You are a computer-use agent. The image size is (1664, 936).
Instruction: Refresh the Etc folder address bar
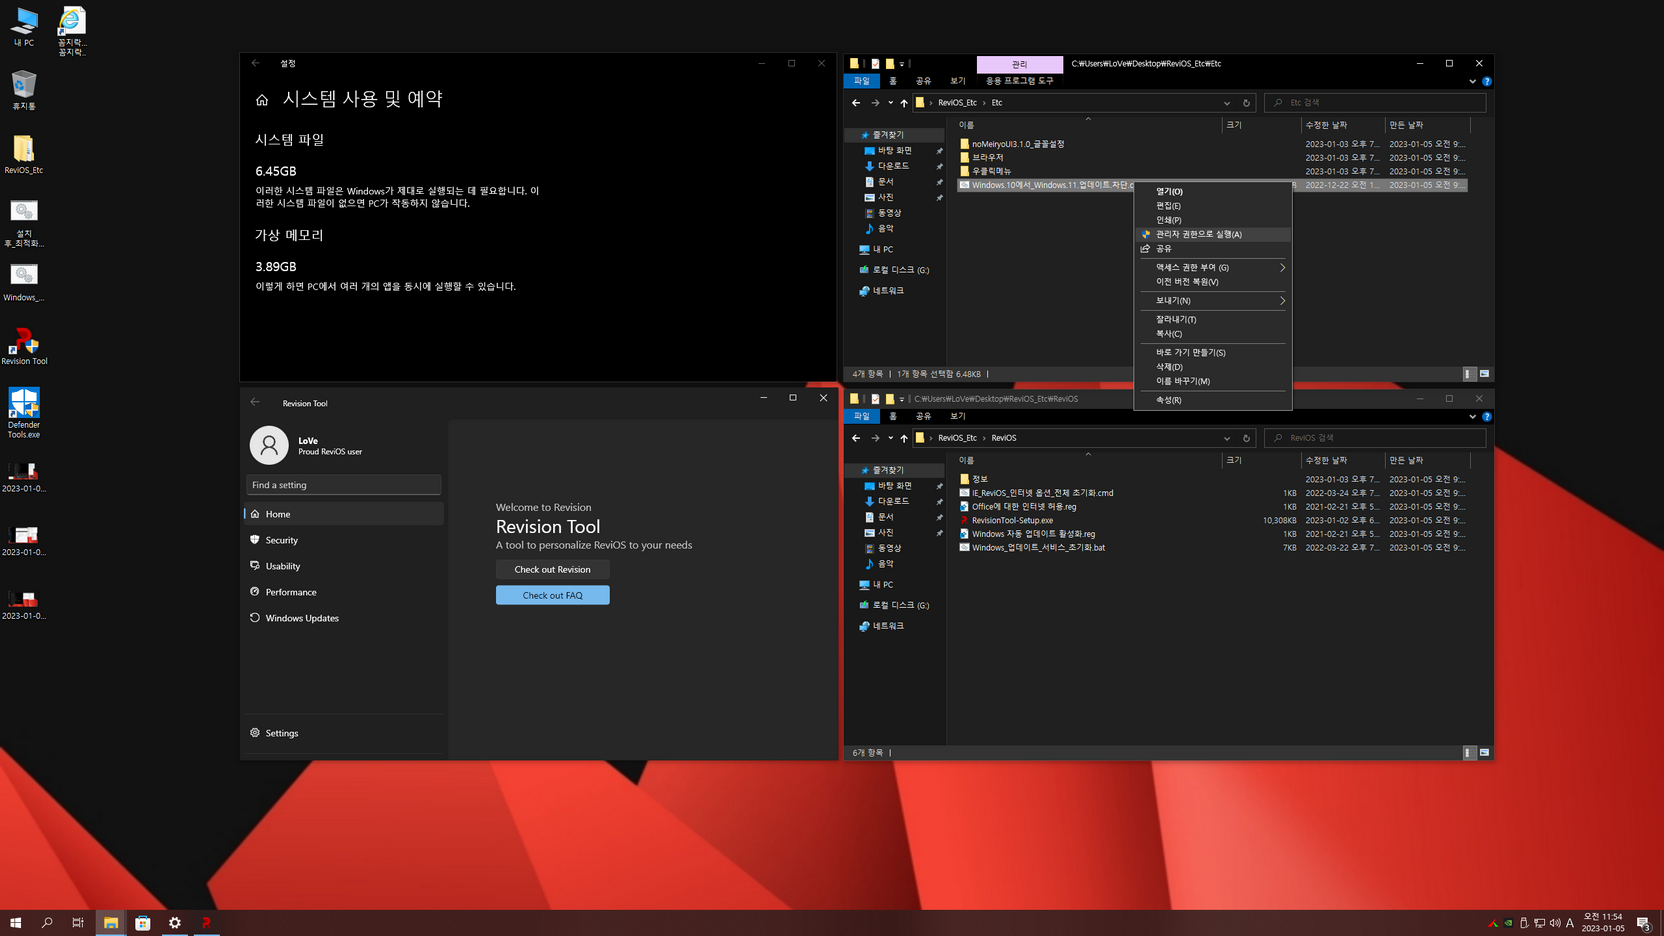pos(1246,103)
